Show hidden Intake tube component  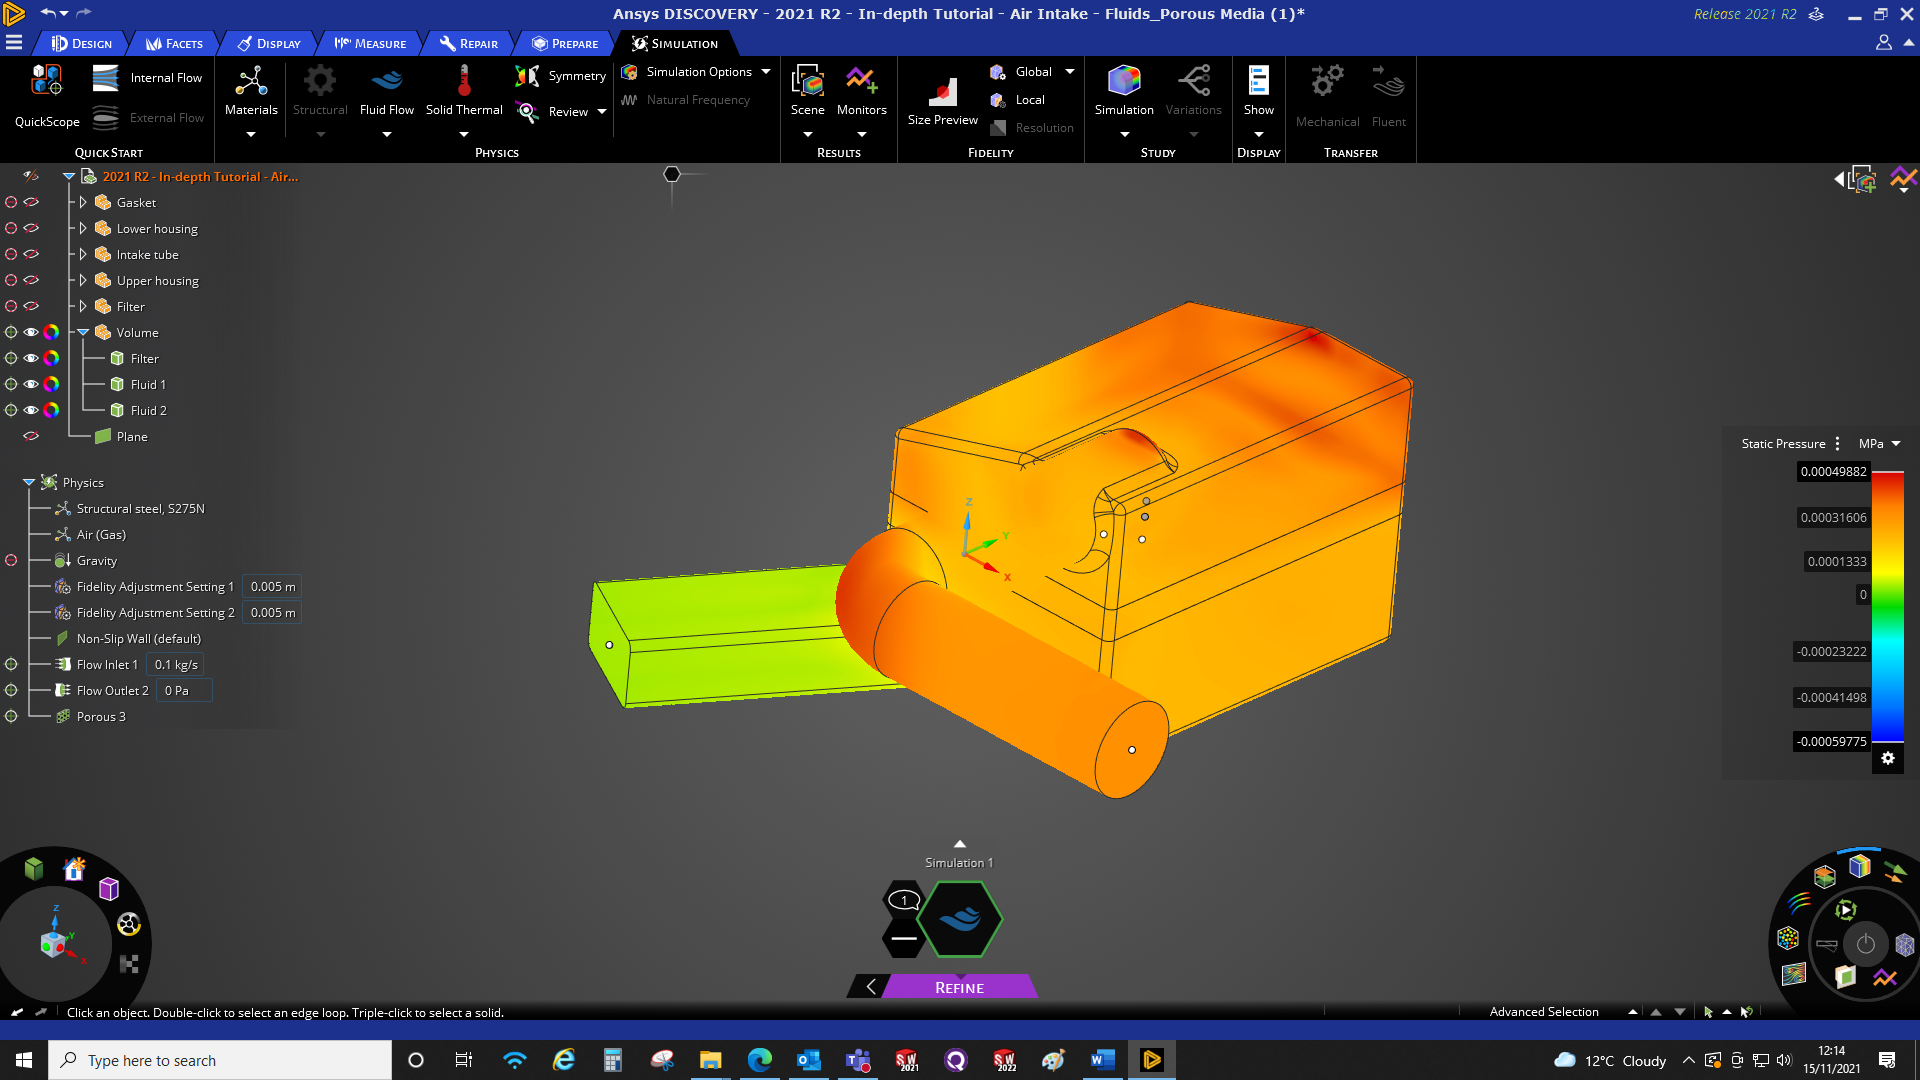pyautogui.click(x=31, y=254)
